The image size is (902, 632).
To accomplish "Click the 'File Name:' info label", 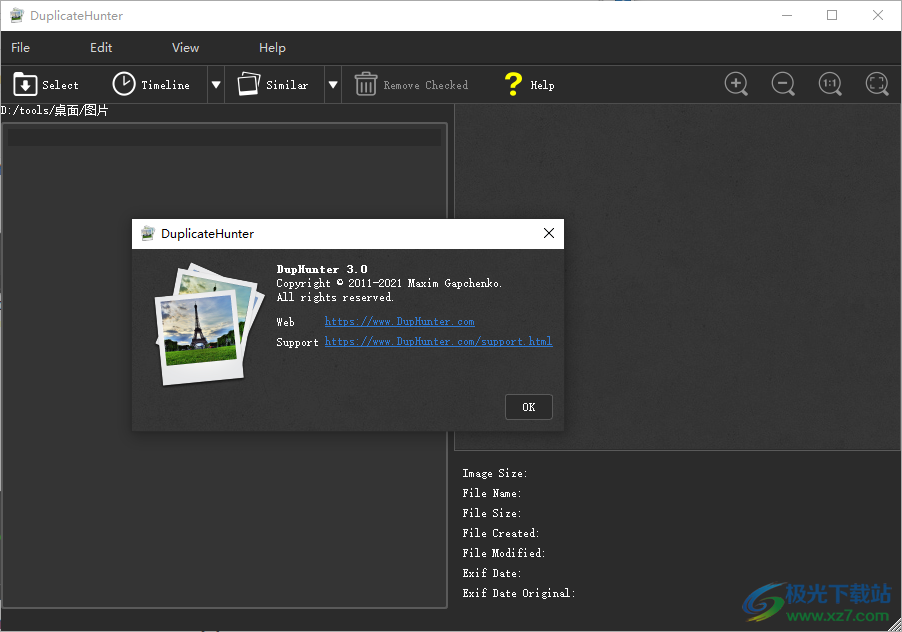I will 492,493.
